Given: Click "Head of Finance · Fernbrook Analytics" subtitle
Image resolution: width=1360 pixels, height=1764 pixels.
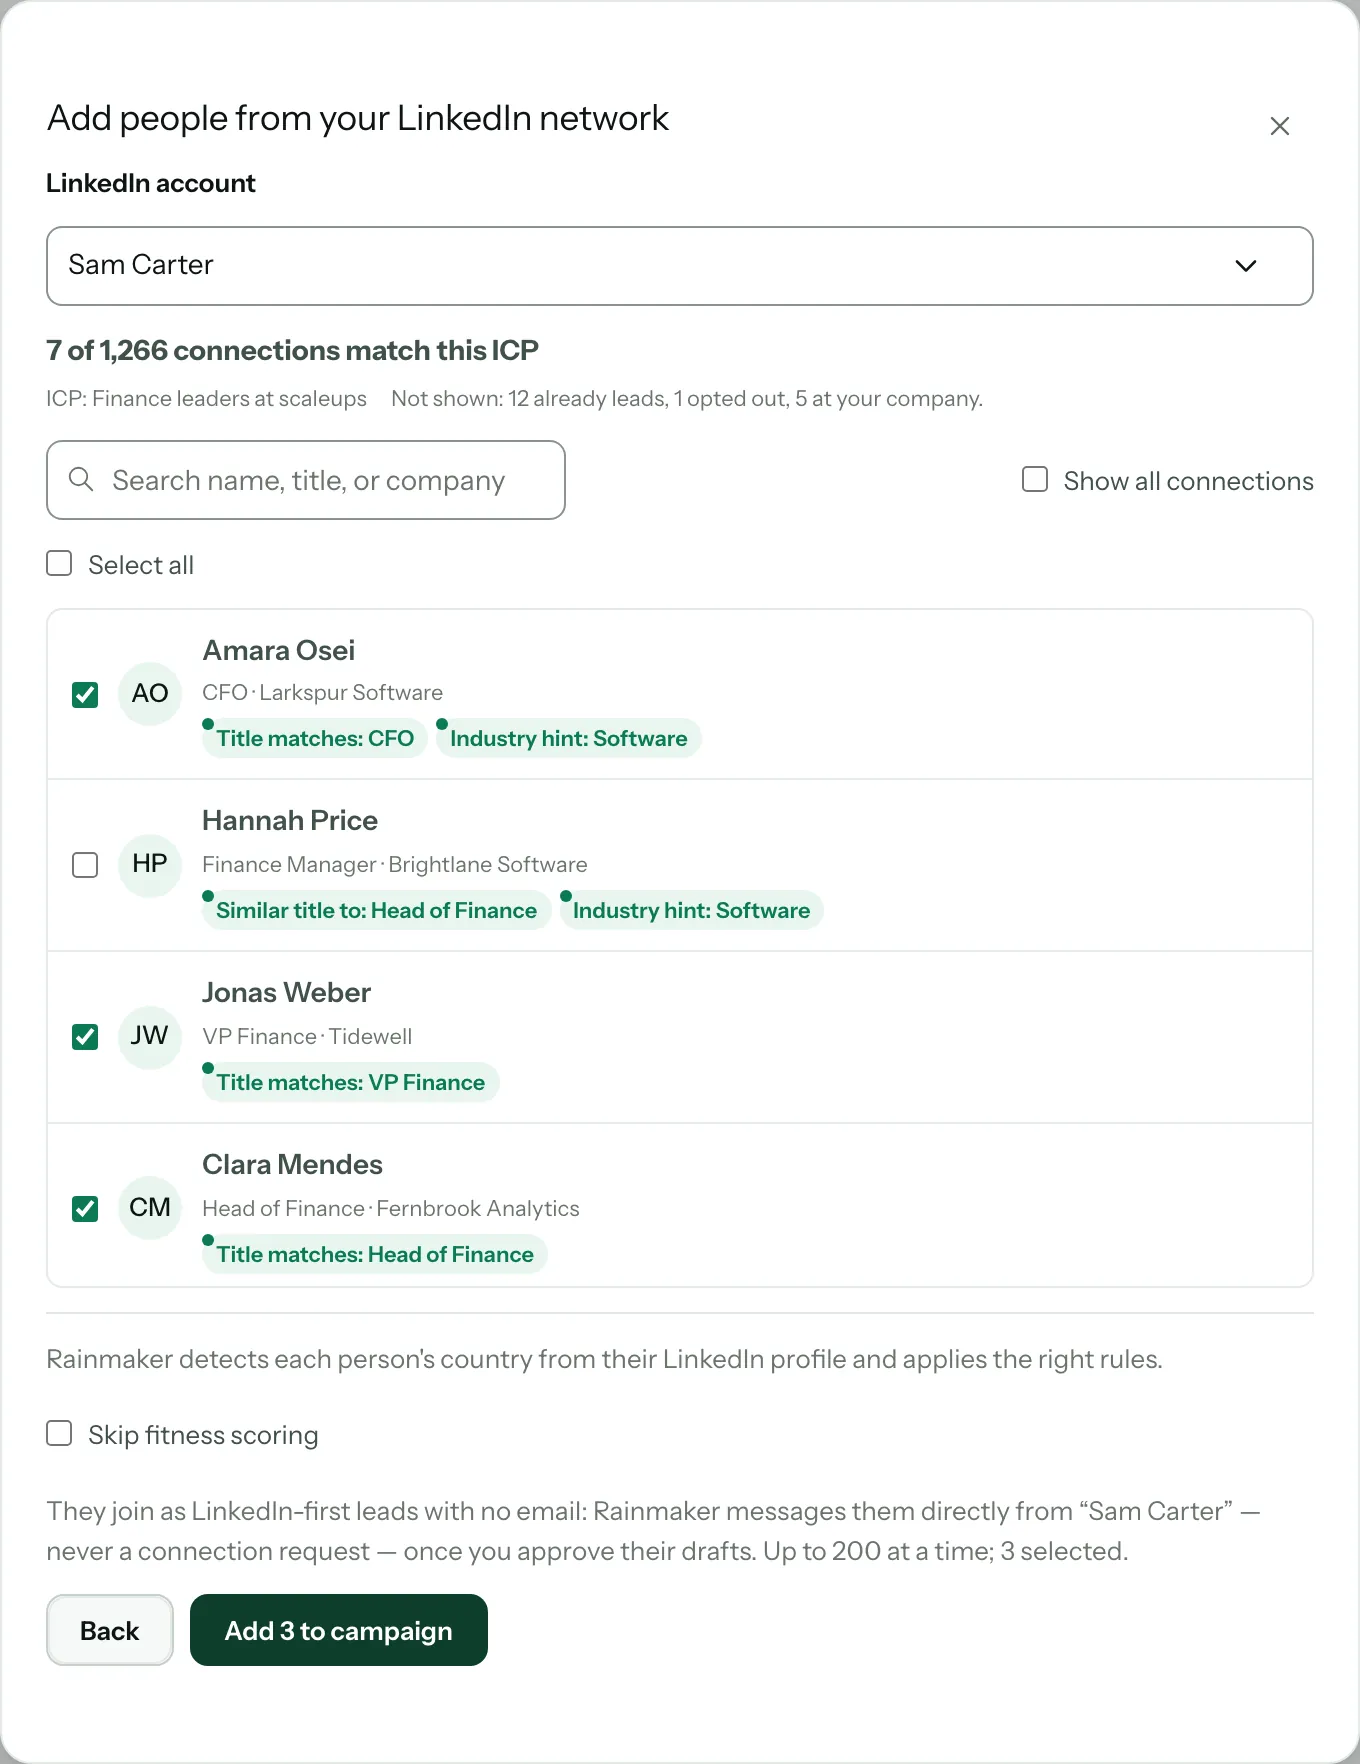Looking at the screenshot, I should 391,1209.
